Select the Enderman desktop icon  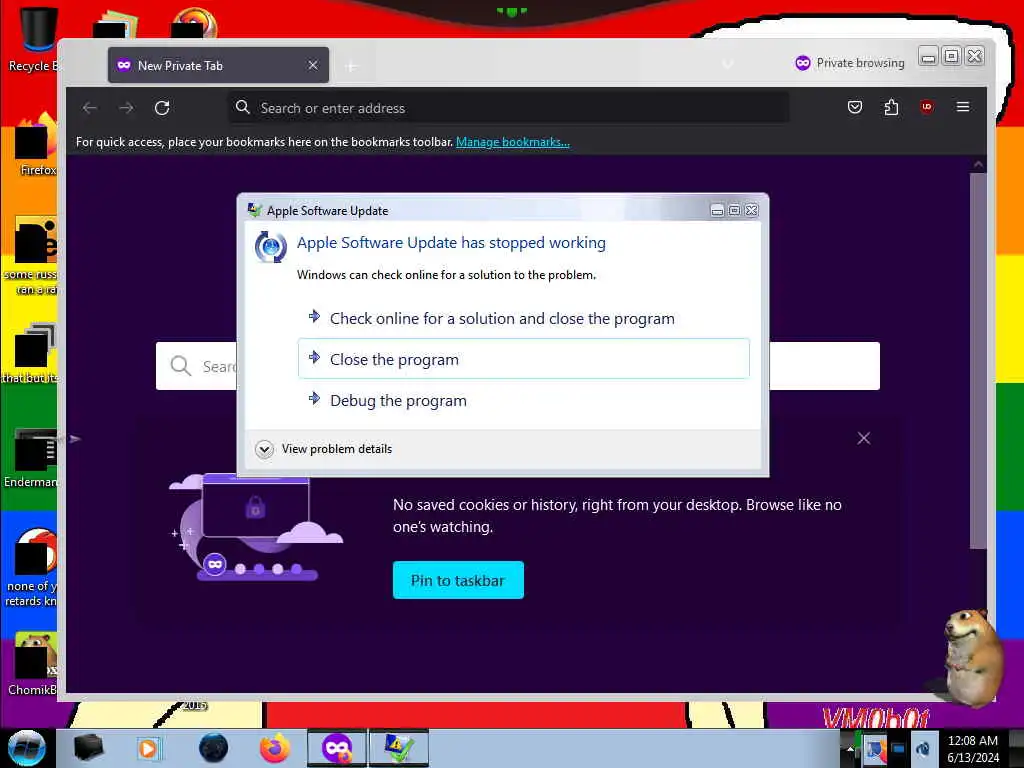[31, 457]
